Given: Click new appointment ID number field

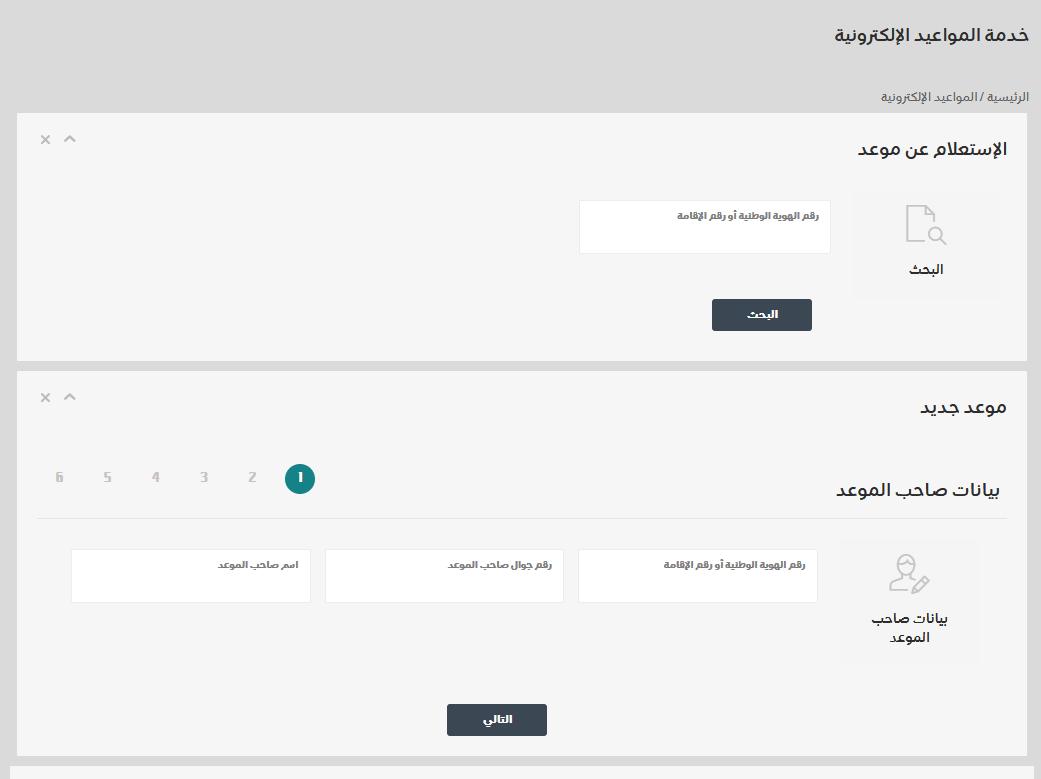Looking at the screenshot, I should [x=698, y=577].
